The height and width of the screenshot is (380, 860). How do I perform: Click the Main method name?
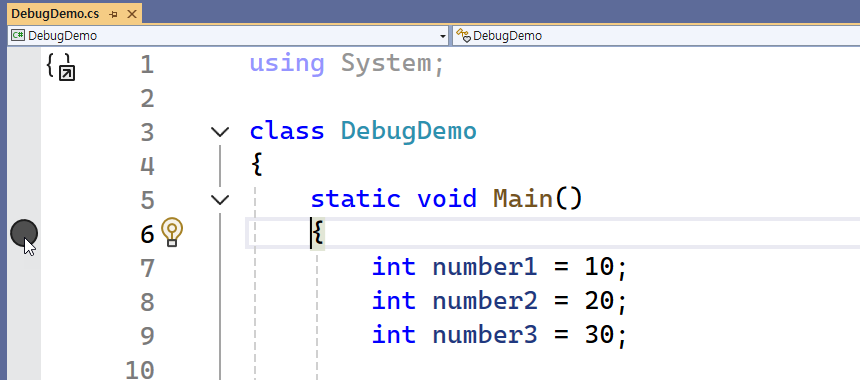[523, 198]
